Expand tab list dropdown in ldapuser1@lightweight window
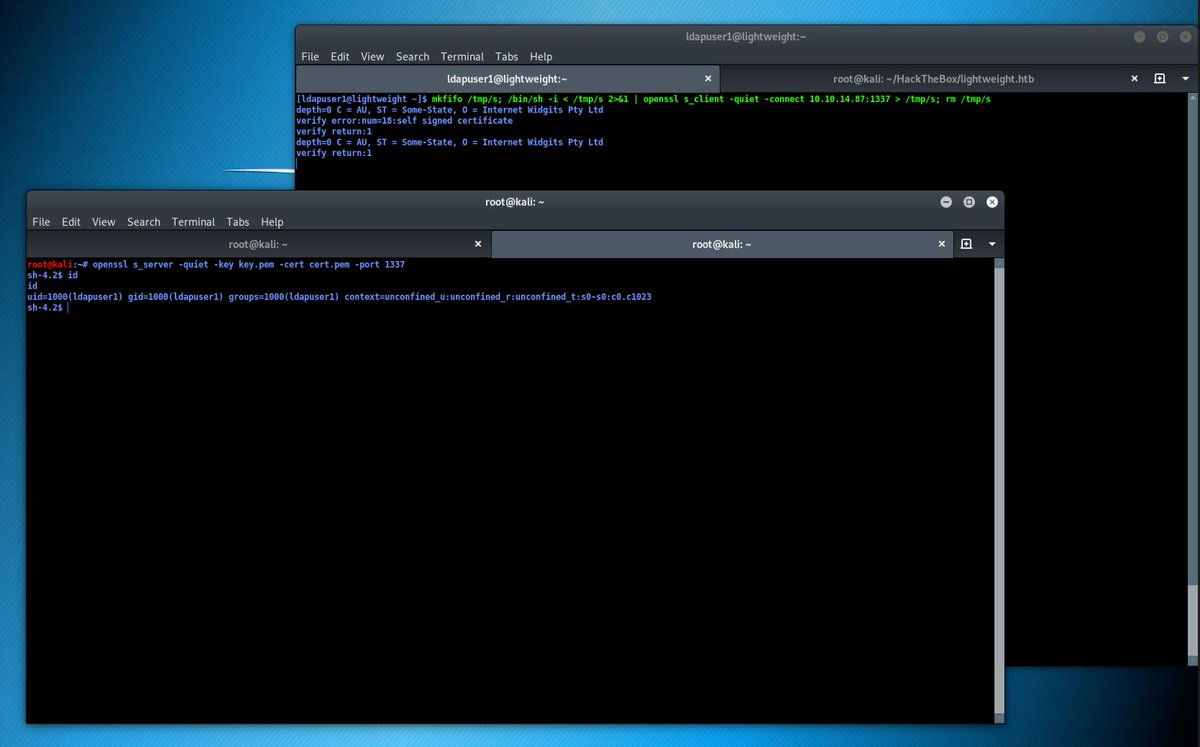 [x=1185, y=78]
